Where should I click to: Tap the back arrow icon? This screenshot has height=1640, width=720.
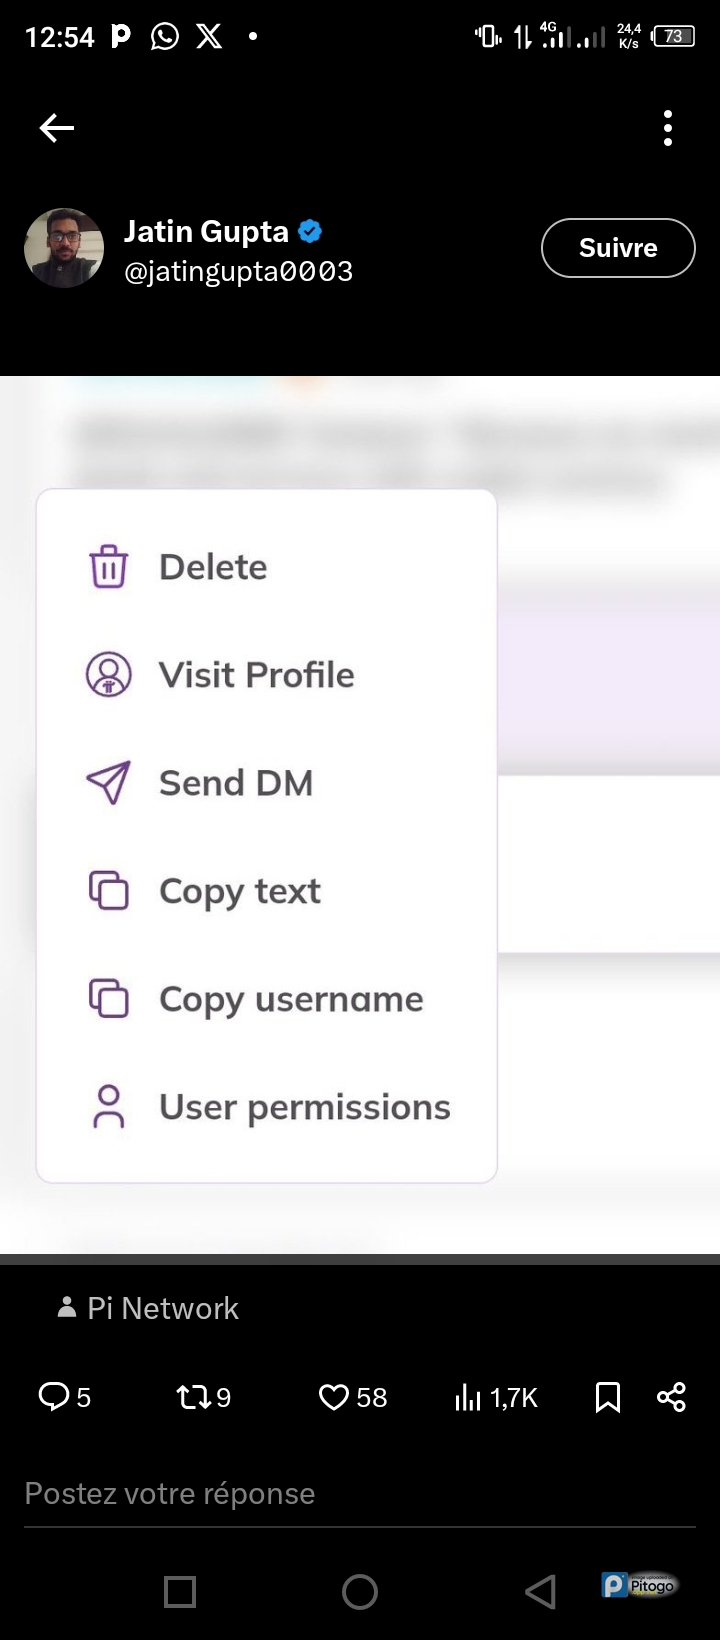(57, 128)
